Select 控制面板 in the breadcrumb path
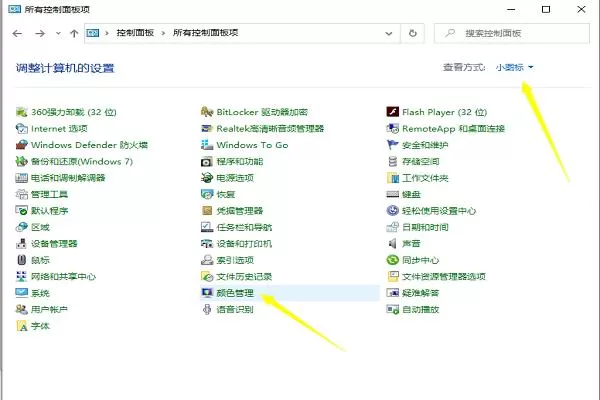 [135, 33]
